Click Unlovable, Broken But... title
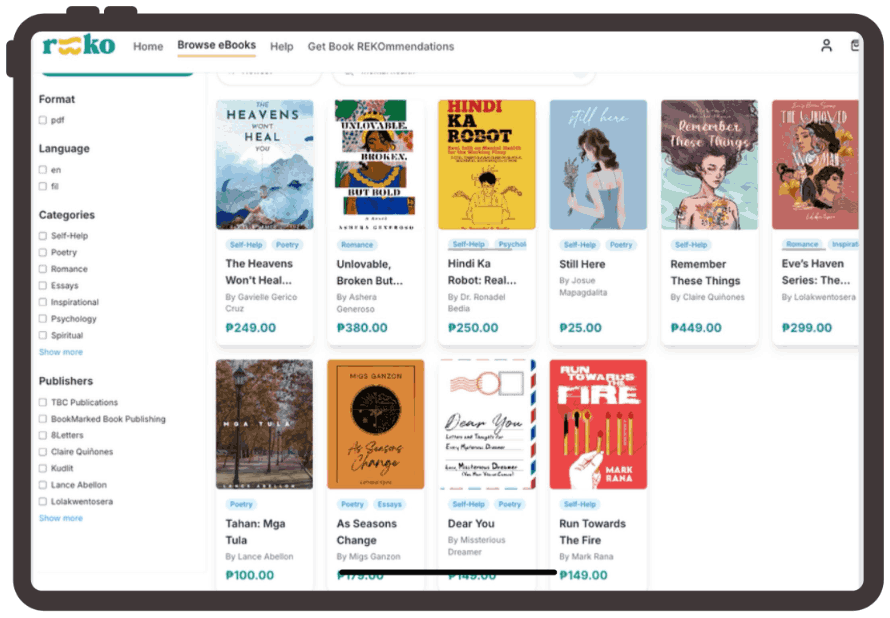The width and height of the screenshot is (890, 618). 370,272
